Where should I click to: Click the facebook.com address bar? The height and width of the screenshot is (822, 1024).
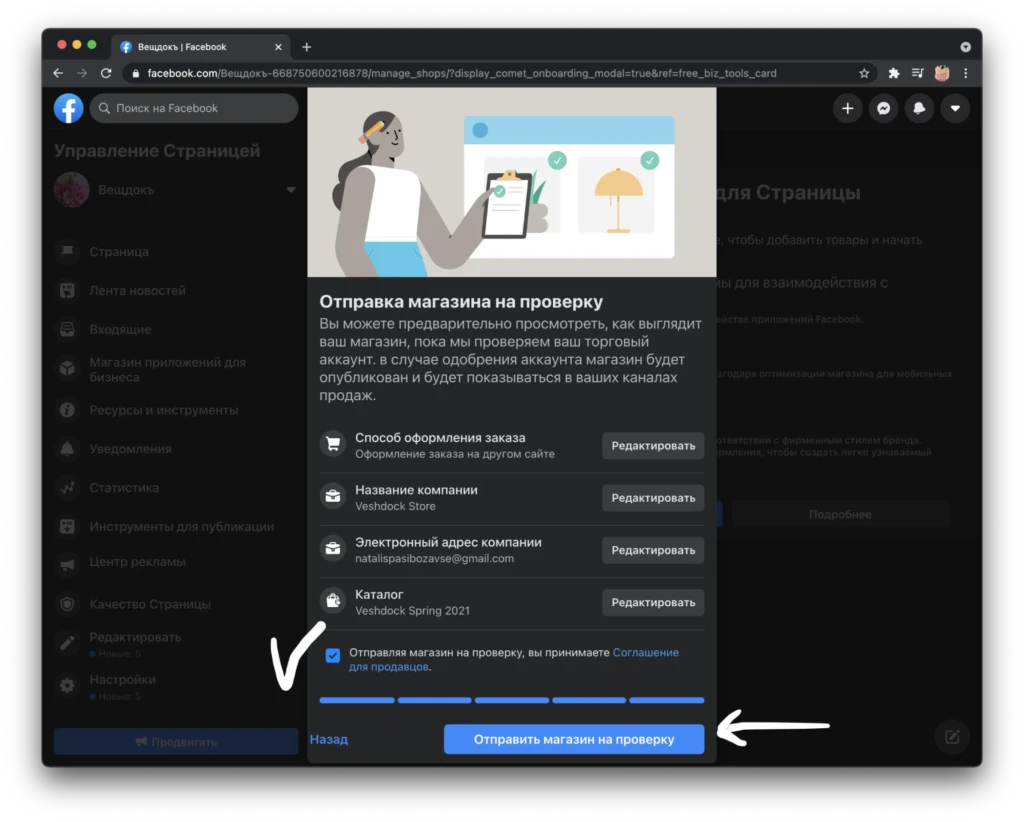500,73
